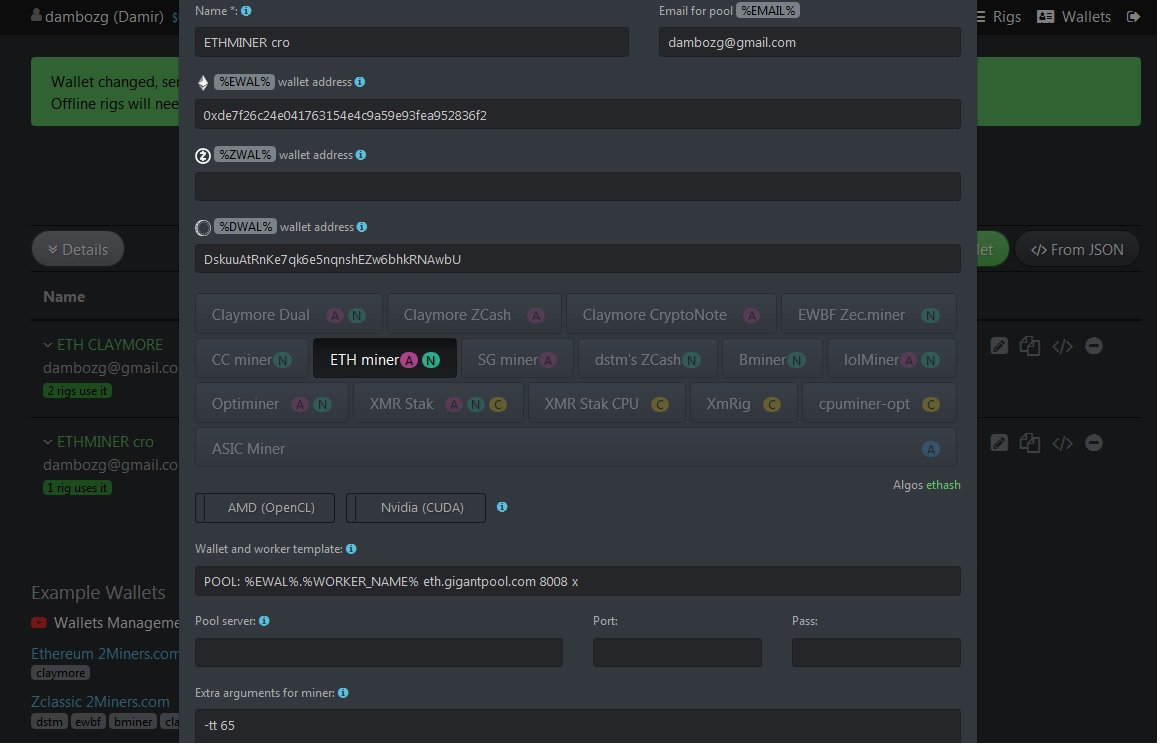Viewport: 1164px width, 744px height.
Task: Click the Ethereum icon beside %EWAL%
Action: [203, 82]
